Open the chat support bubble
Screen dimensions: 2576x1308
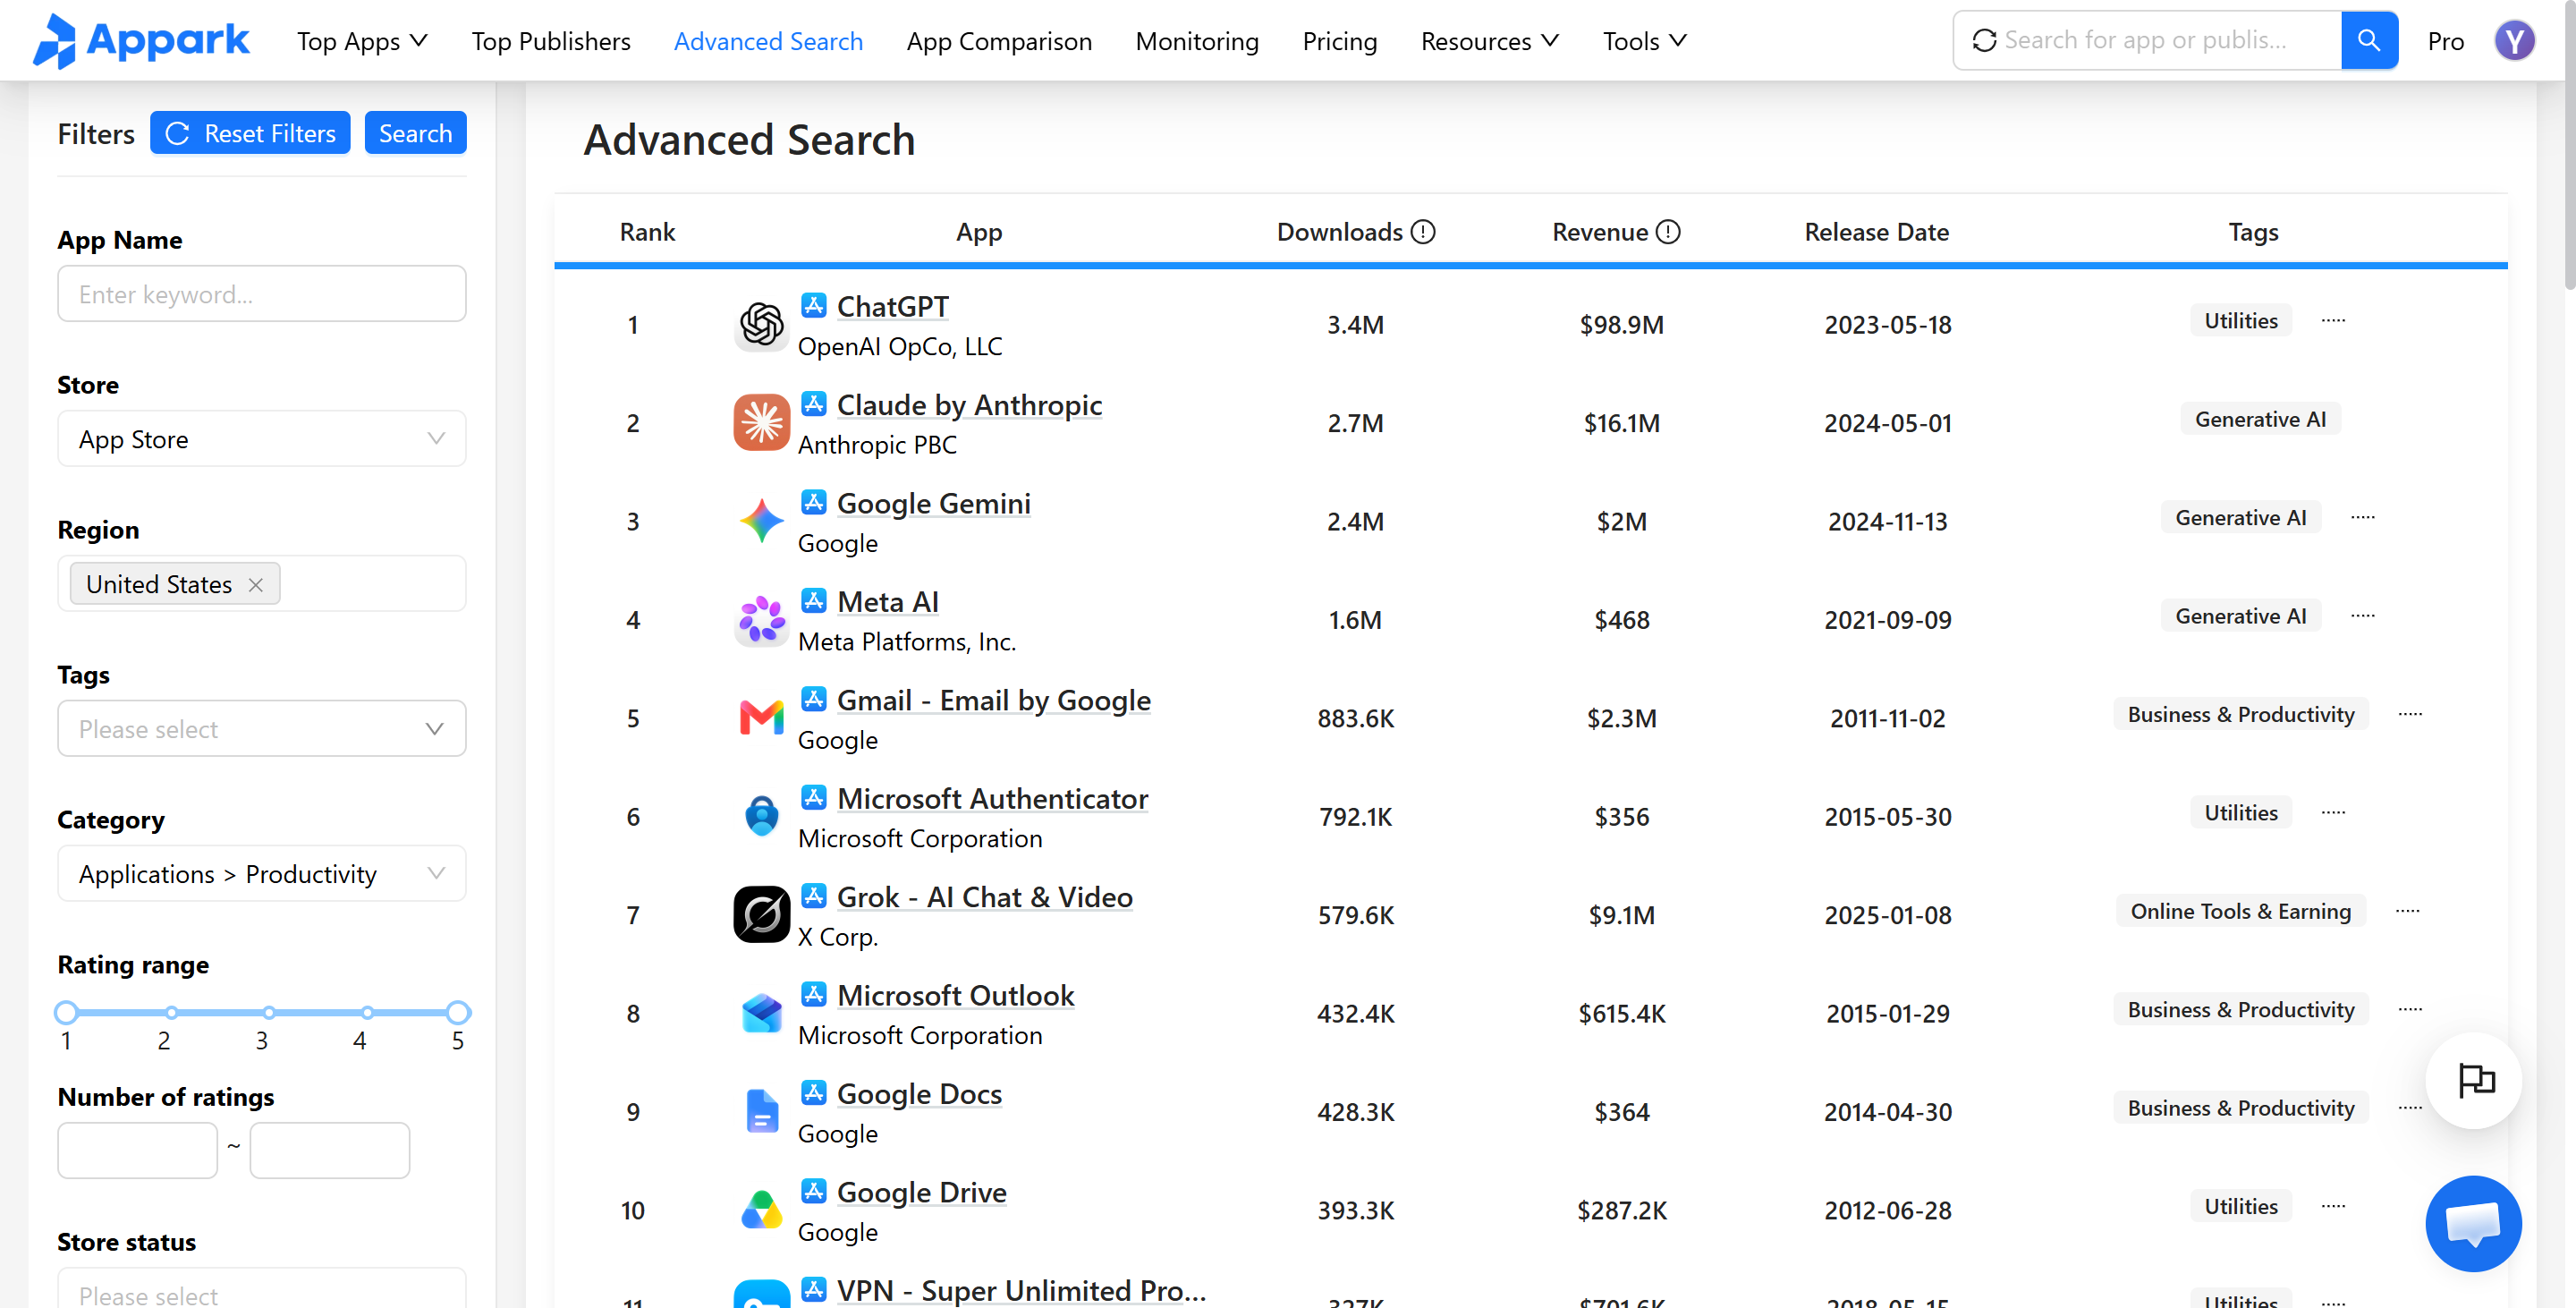pyautogui.click(x=2473, y=1223)
